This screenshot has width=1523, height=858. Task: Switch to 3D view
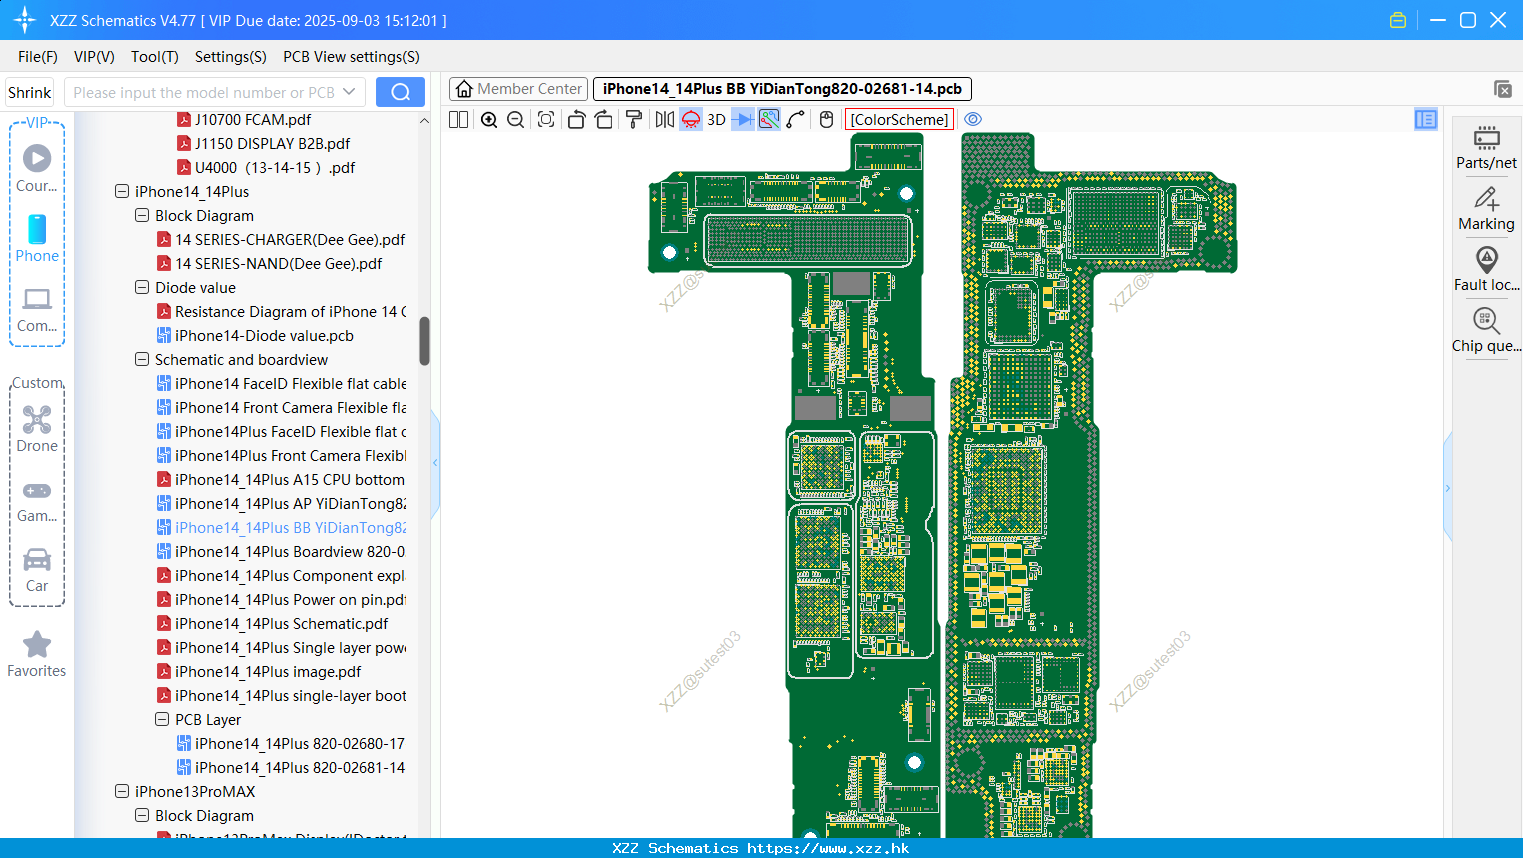(716, 120)
